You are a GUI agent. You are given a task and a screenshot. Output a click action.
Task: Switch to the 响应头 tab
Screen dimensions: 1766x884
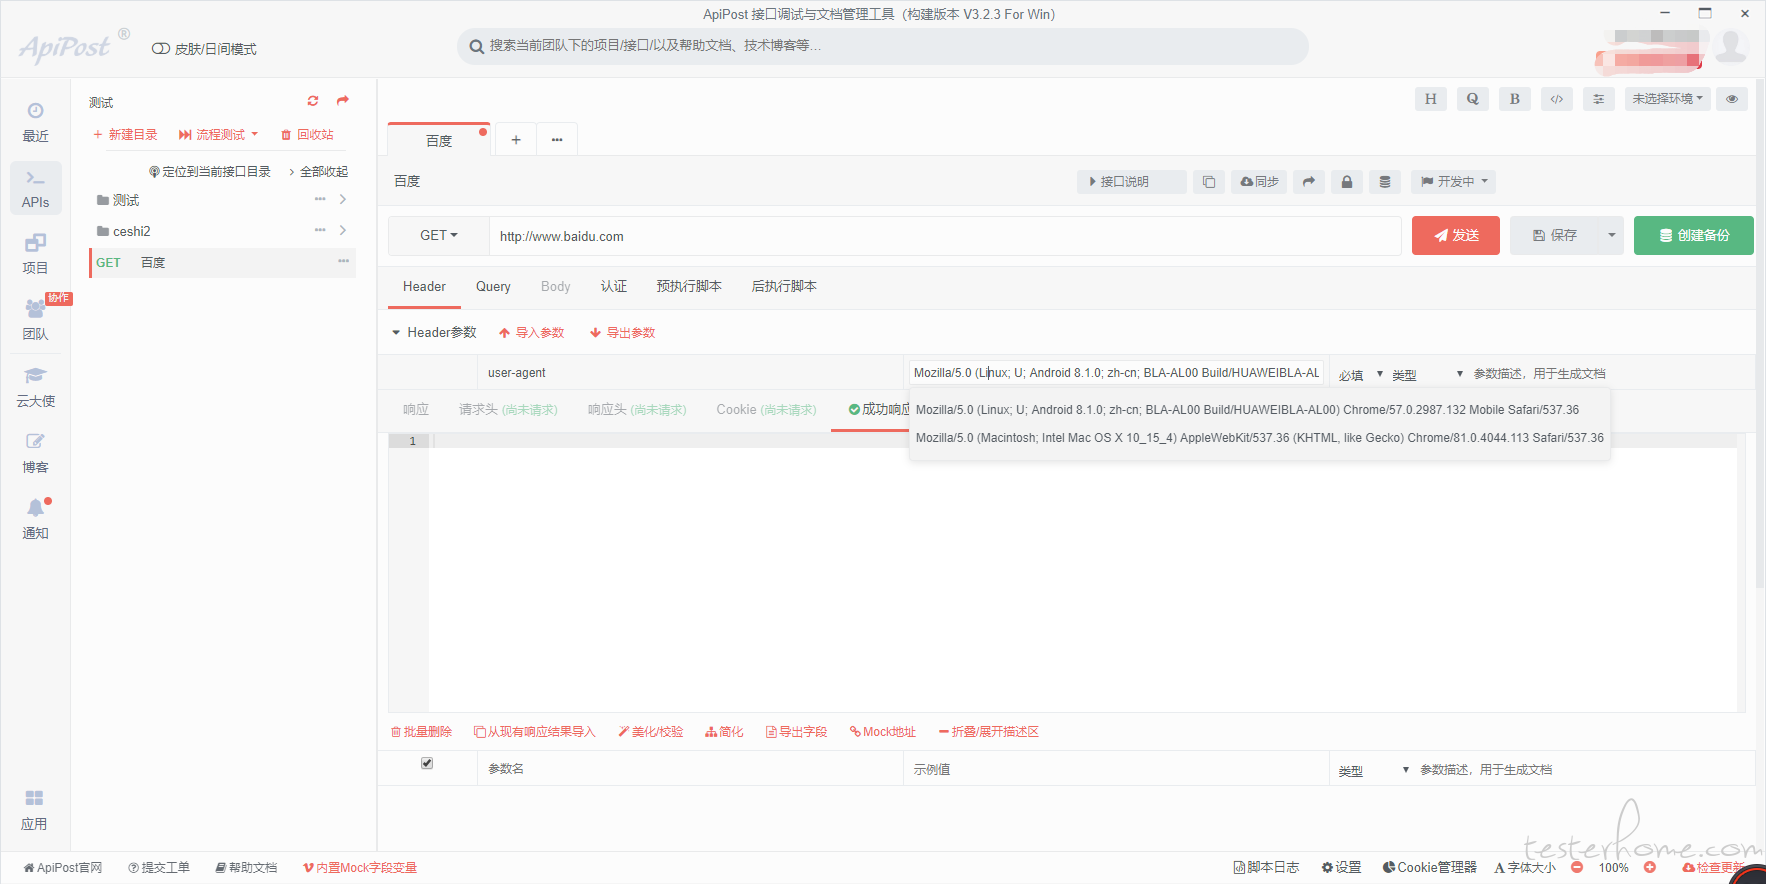click(x=637, y=410)
